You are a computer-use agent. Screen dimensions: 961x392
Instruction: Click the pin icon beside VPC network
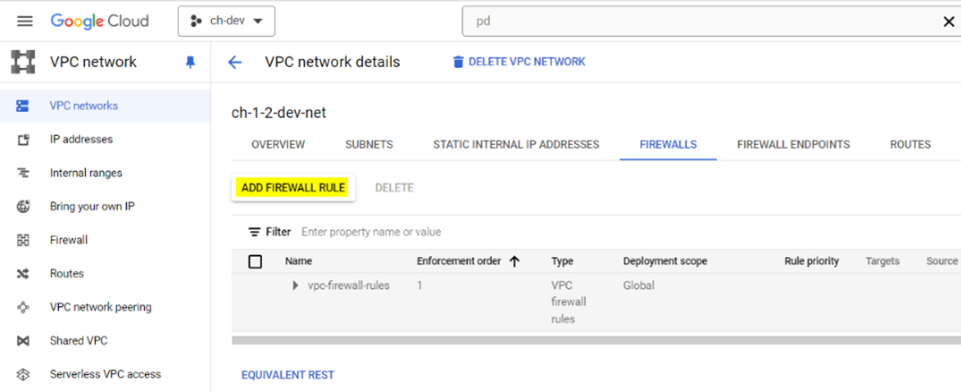190,62
